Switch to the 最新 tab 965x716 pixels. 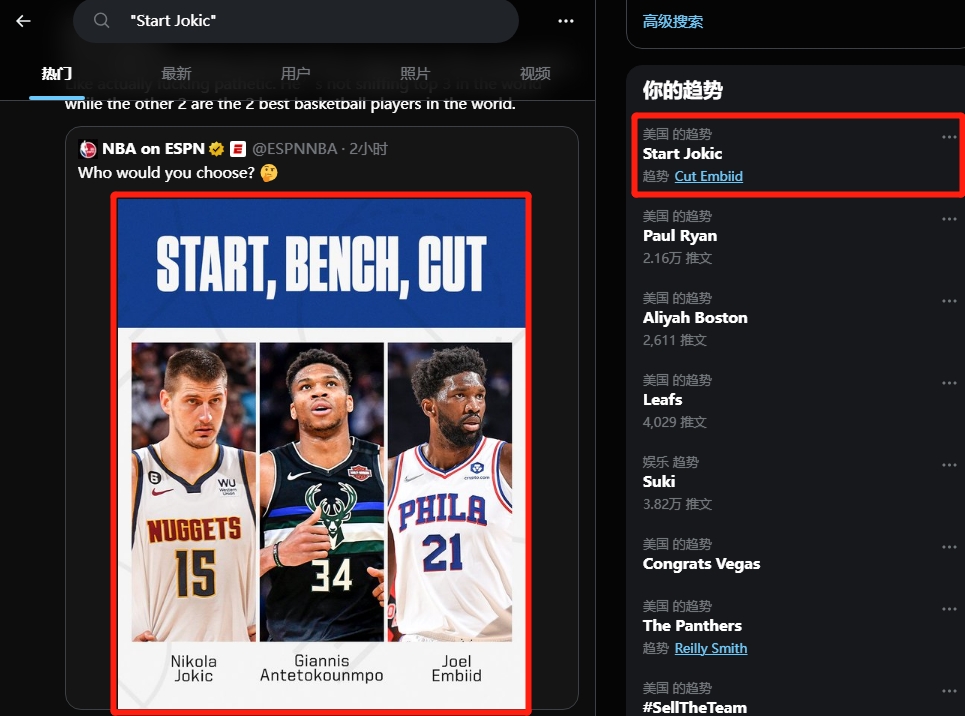click(176, 74)
